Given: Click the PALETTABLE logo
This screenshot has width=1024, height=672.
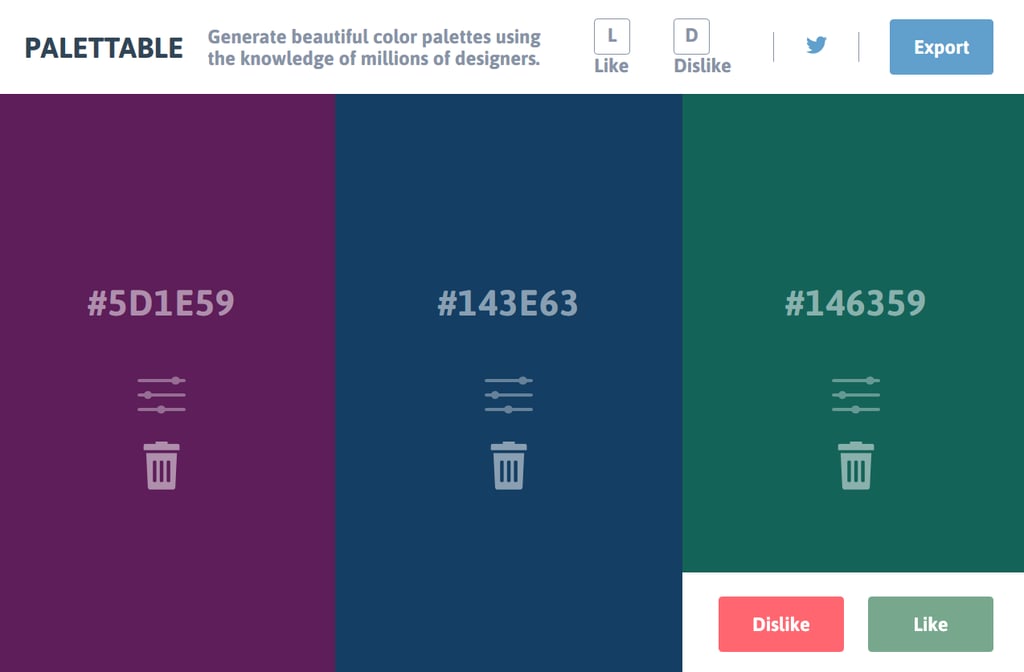Looking at the screenshot, I should [x=104, y=48].
